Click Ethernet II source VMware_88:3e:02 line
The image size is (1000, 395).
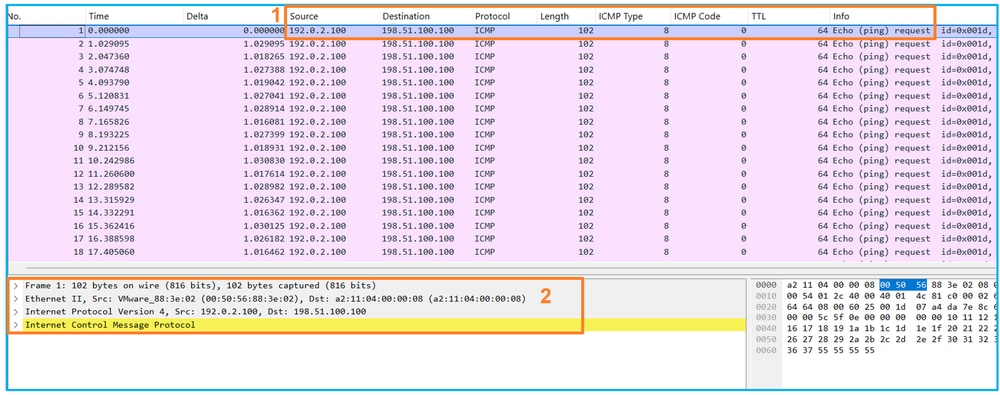(275, 299)
